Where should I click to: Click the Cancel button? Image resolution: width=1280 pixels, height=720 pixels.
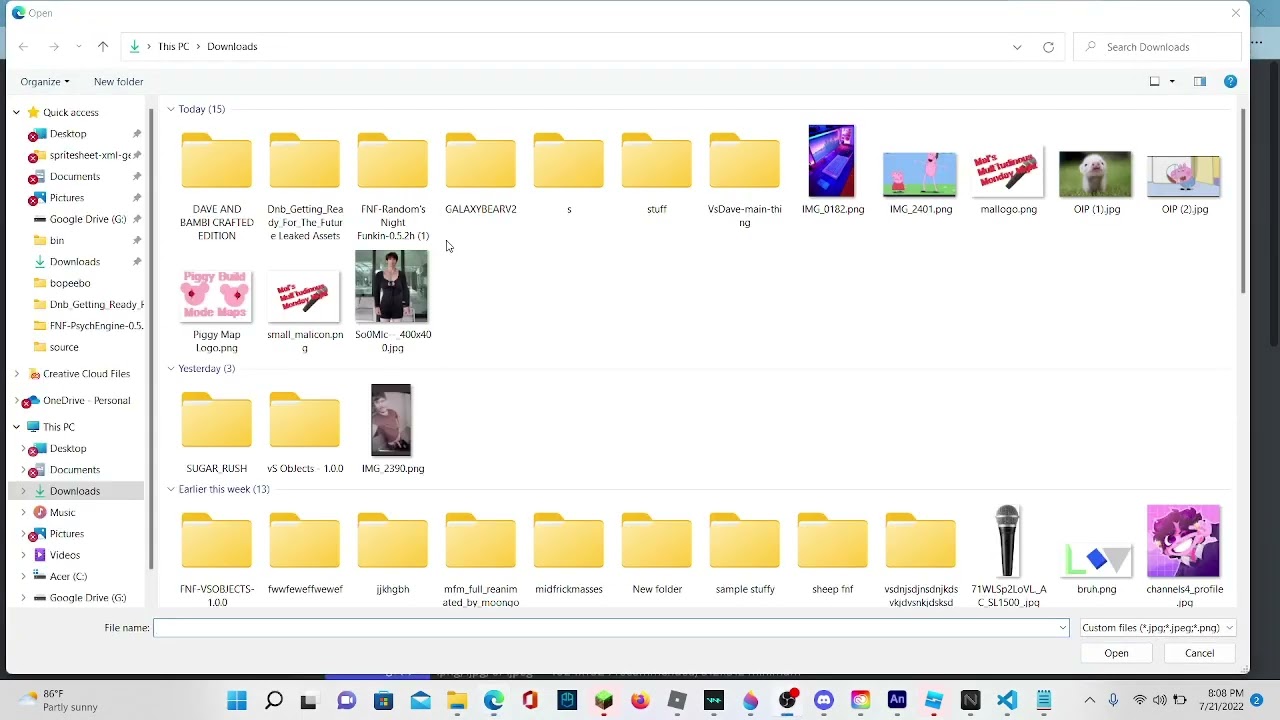[1199, 653]
